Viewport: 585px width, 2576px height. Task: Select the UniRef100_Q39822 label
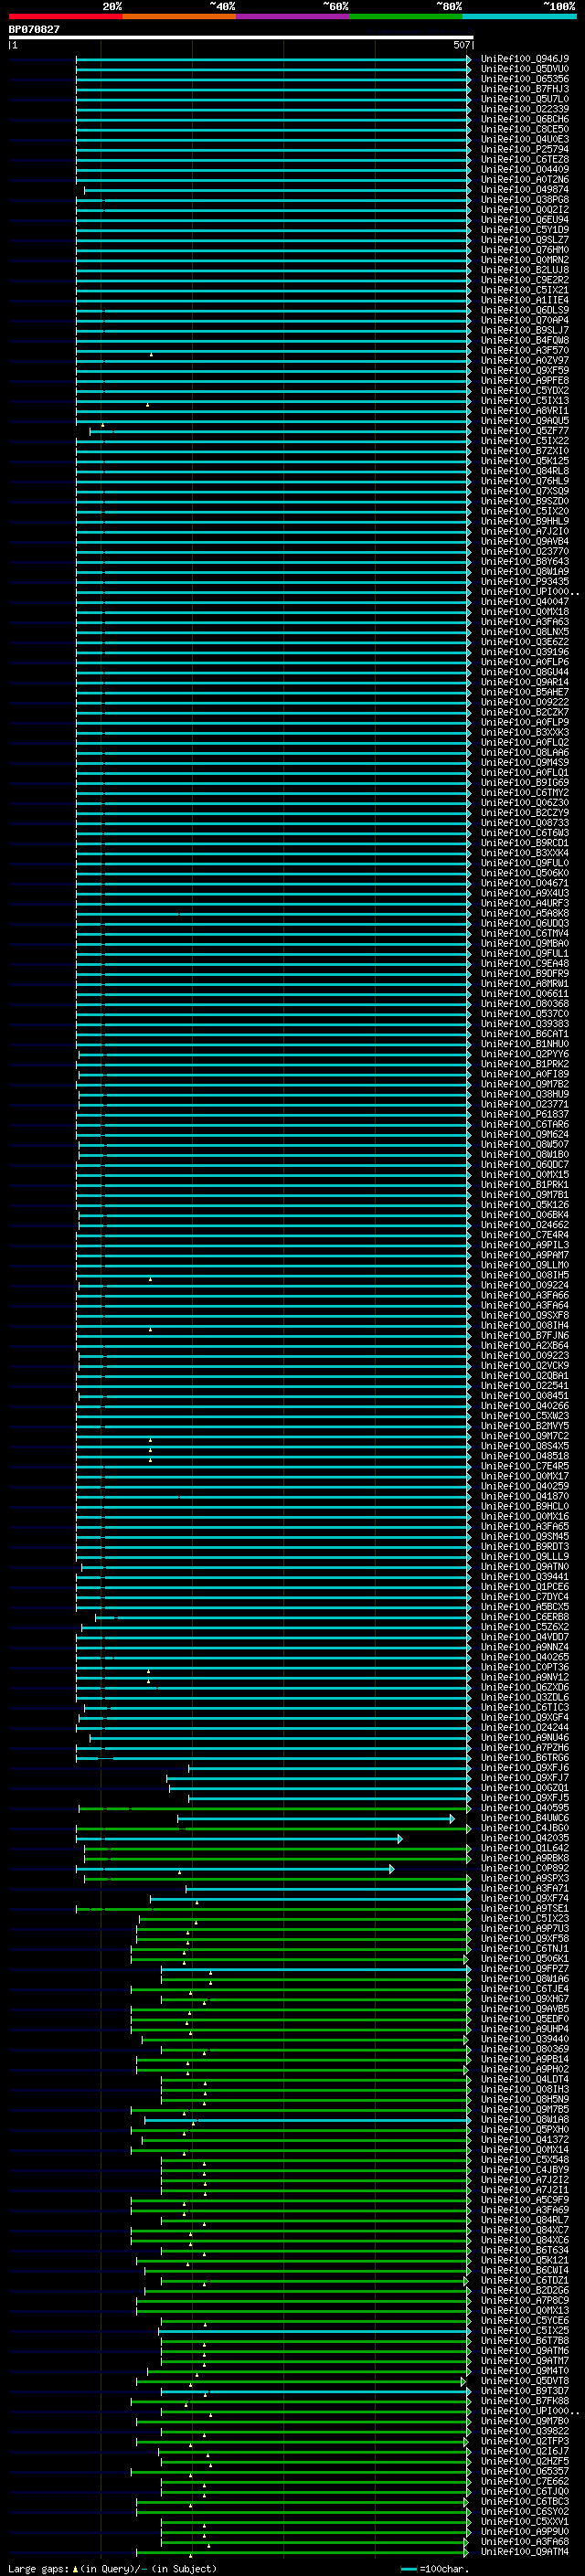(524, 2431)
